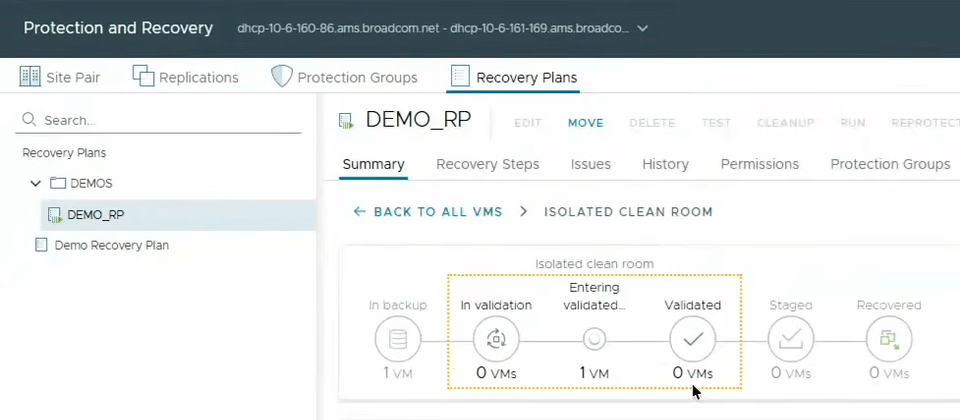Image resolution: width=960 pixels, height=420 pixels.
Task: Click the Staged stage label
Action: [790, 305]
